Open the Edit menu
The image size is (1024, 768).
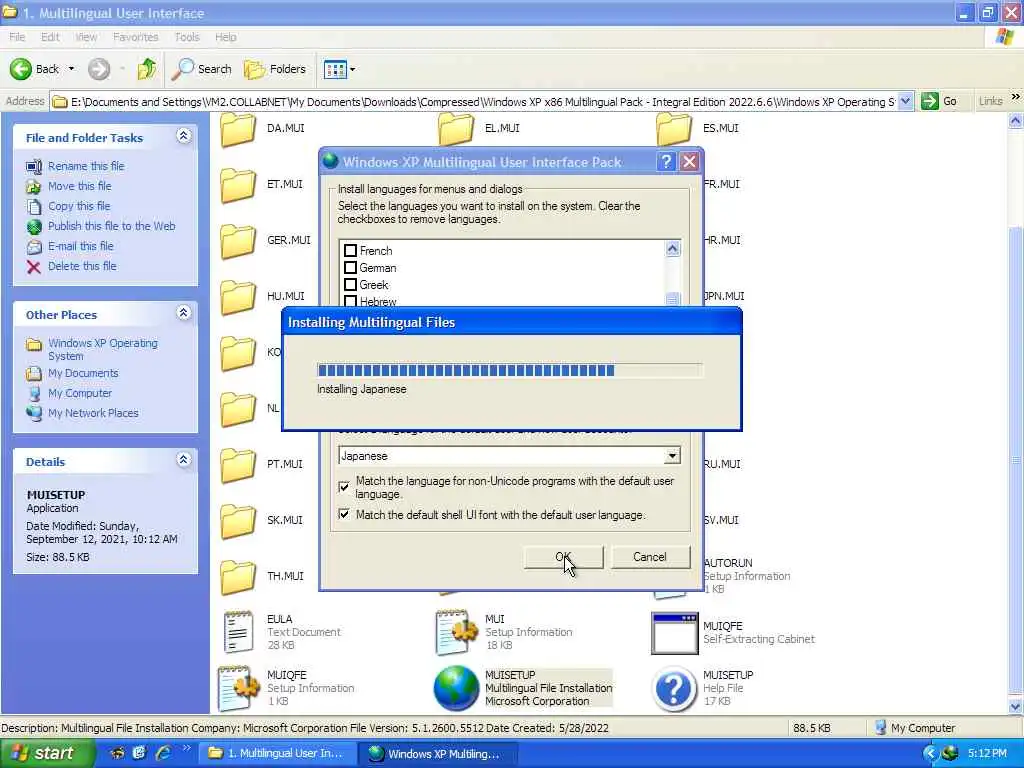click(50, 37)
